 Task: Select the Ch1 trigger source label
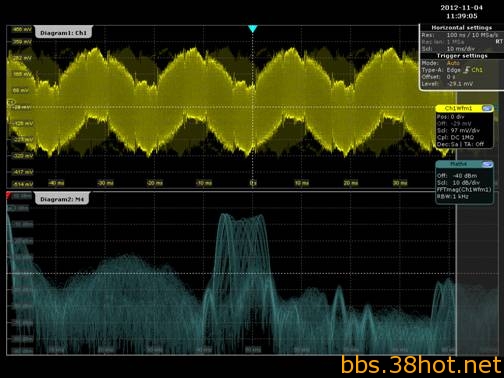pyautogui.click(x=477, y=70)
